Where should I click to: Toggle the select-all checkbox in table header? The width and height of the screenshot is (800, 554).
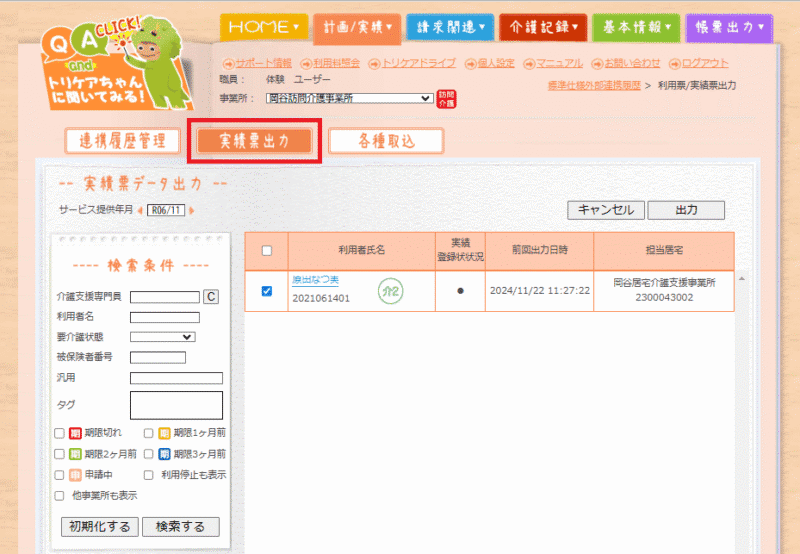(x=266, y=250)
